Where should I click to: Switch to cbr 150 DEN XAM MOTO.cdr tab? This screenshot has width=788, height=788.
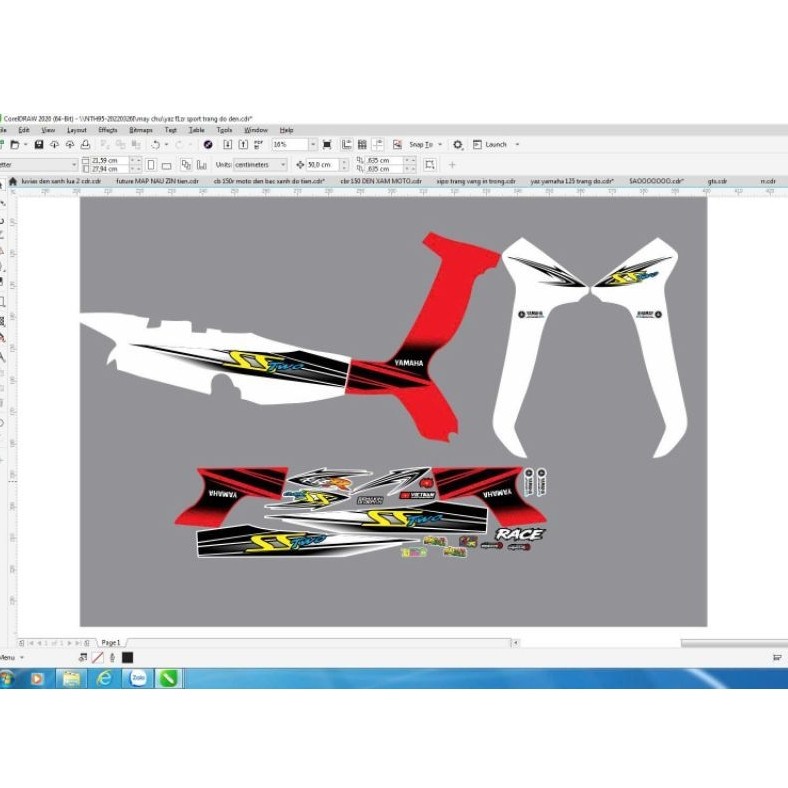click(380, 181)
